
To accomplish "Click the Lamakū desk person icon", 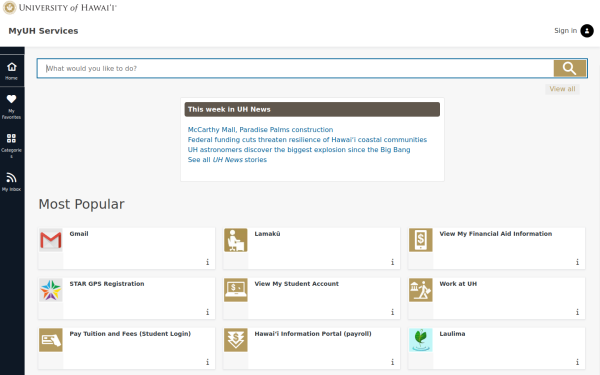I will tap(236, 240).
